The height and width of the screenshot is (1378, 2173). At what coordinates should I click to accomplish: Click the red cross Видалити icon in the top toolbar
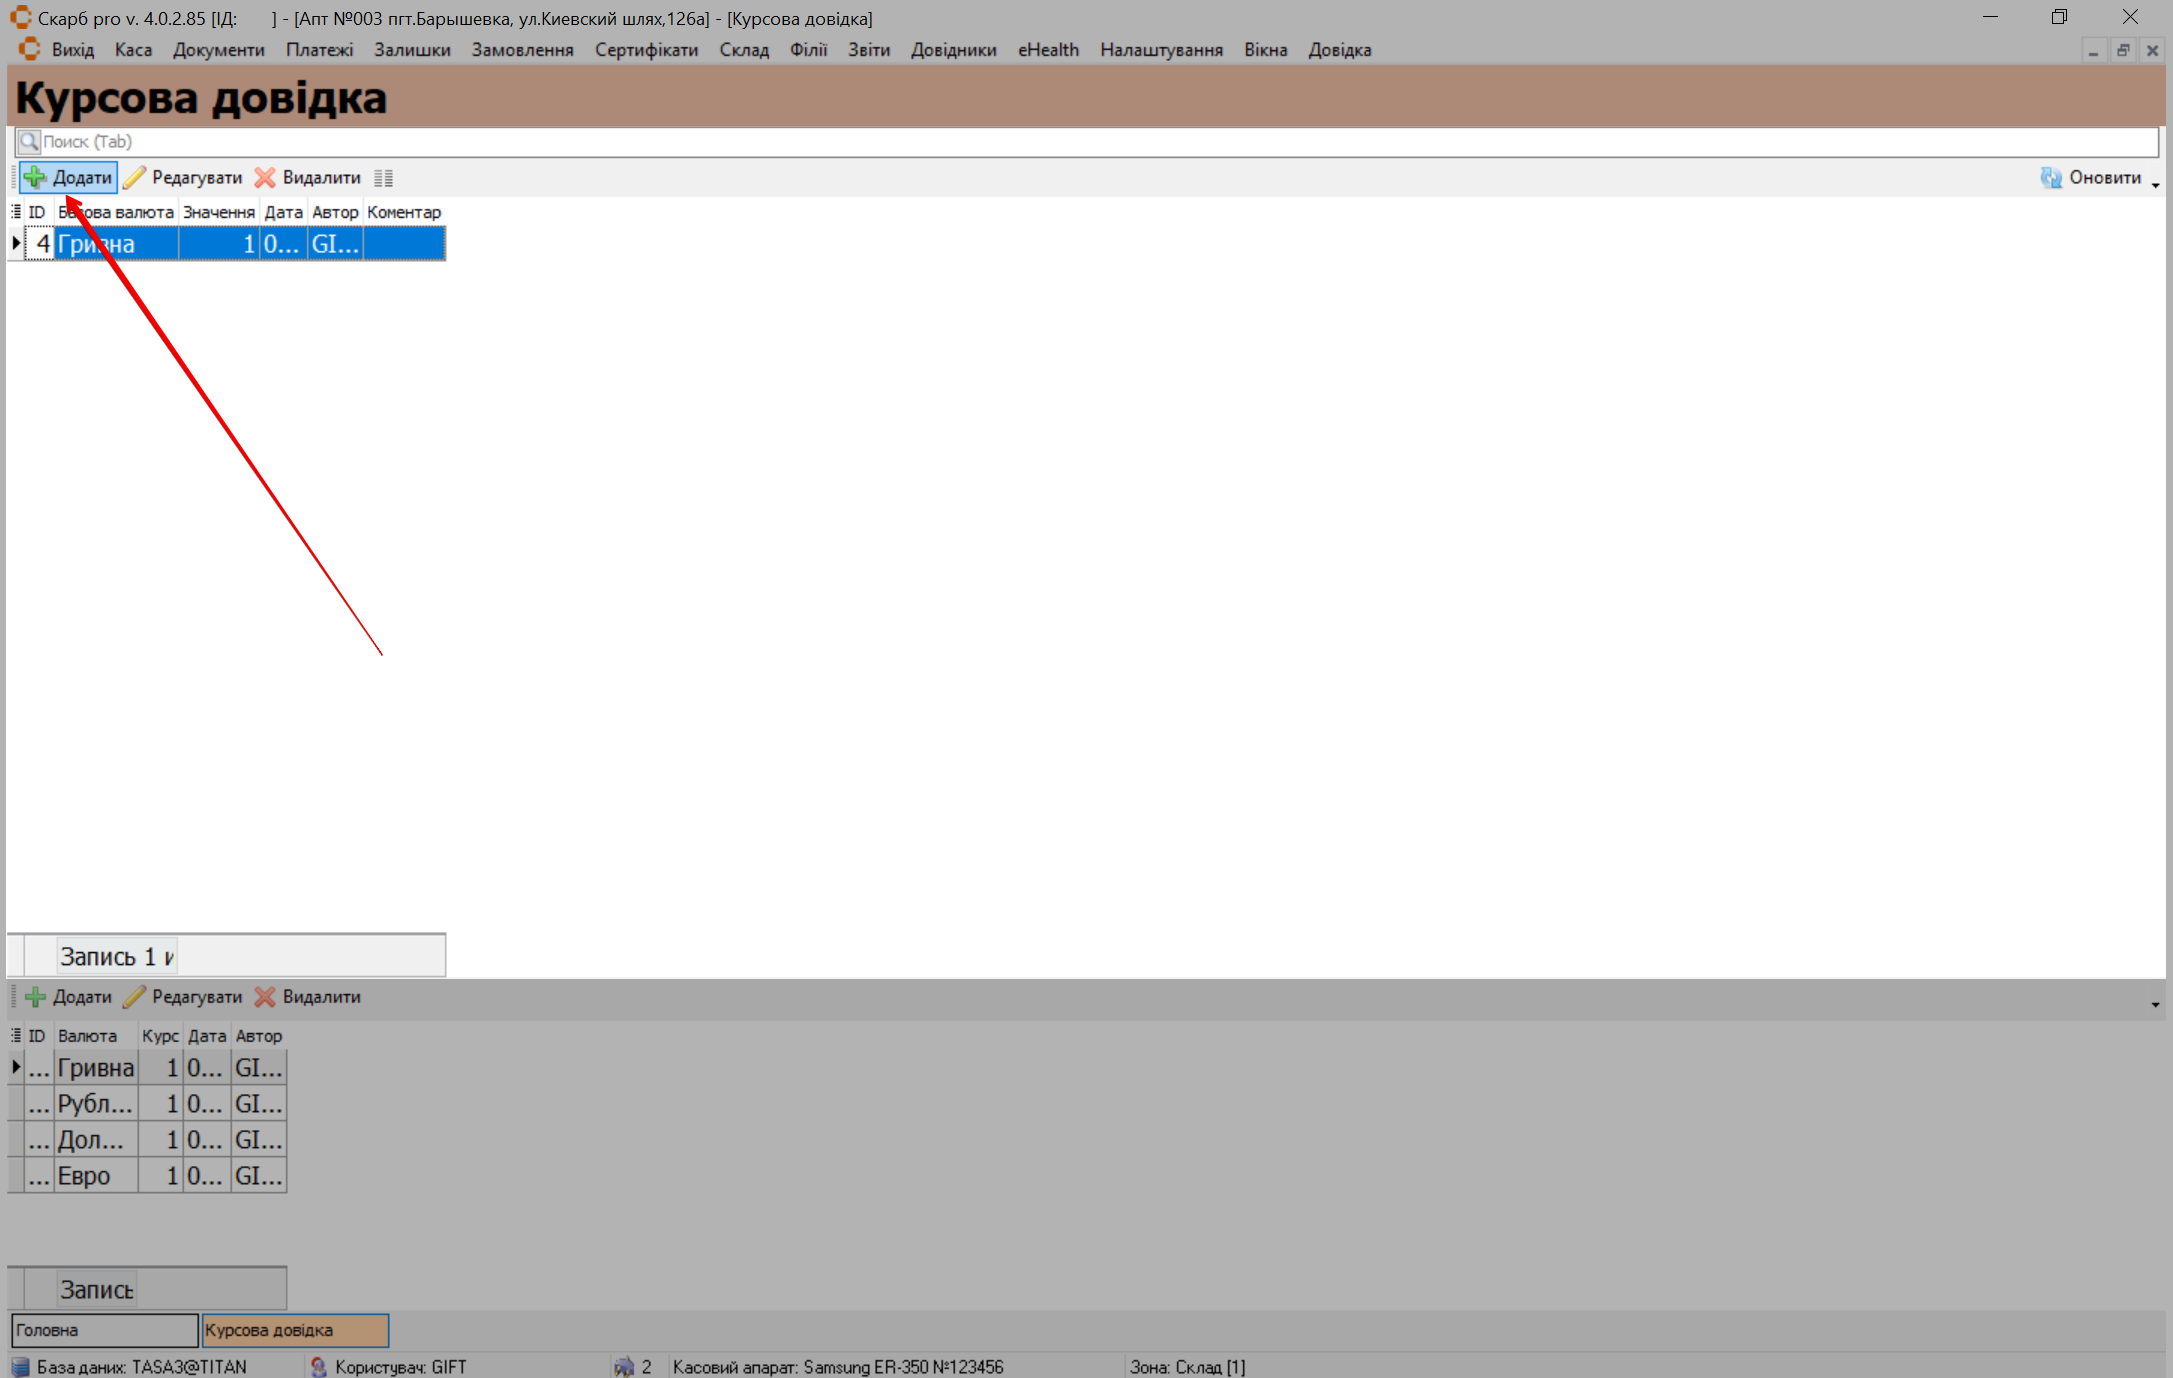tap(265, 178)
